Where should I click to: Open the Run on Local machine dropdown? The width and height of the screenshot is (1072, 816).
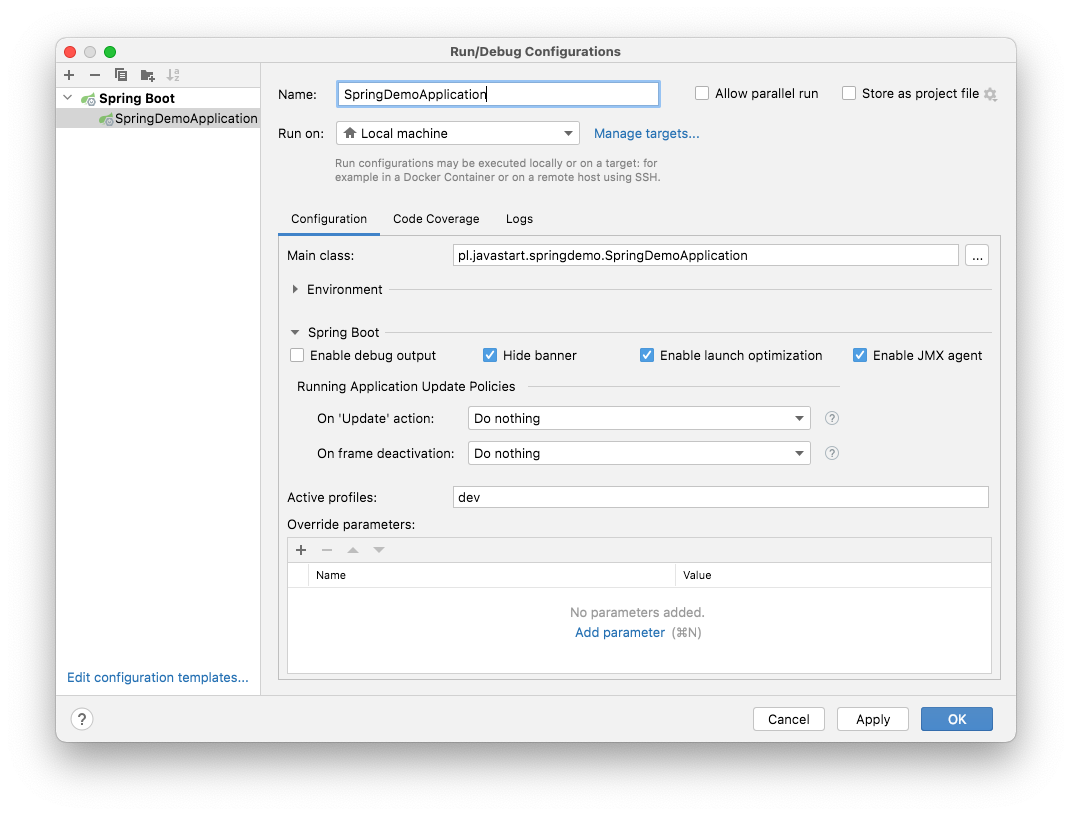click(457, 133)
